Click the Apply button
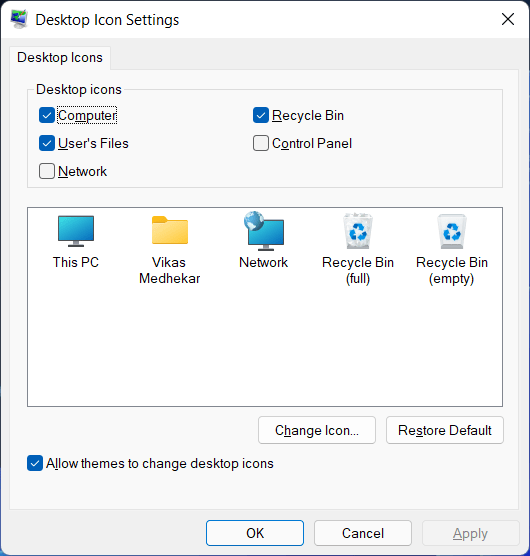 point(470,533)
